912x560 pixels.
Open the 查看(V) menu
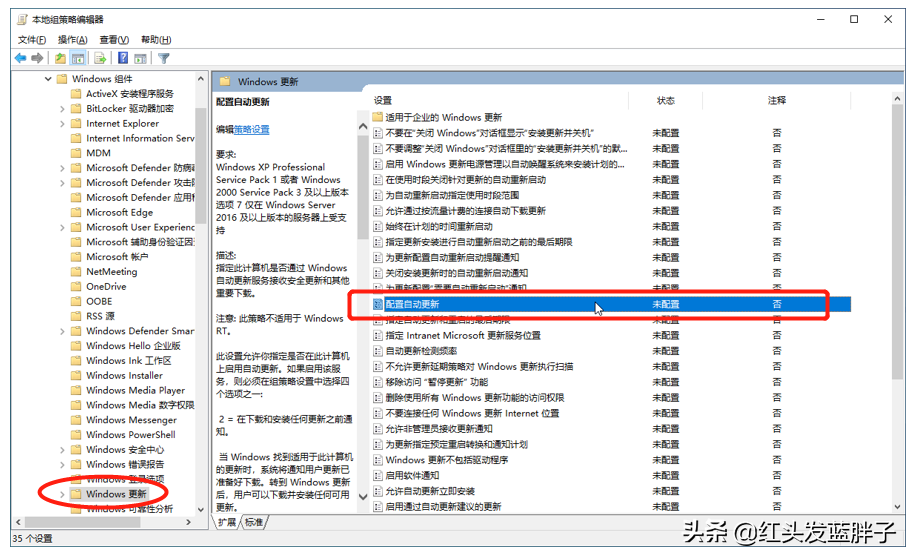click(114, 40)
